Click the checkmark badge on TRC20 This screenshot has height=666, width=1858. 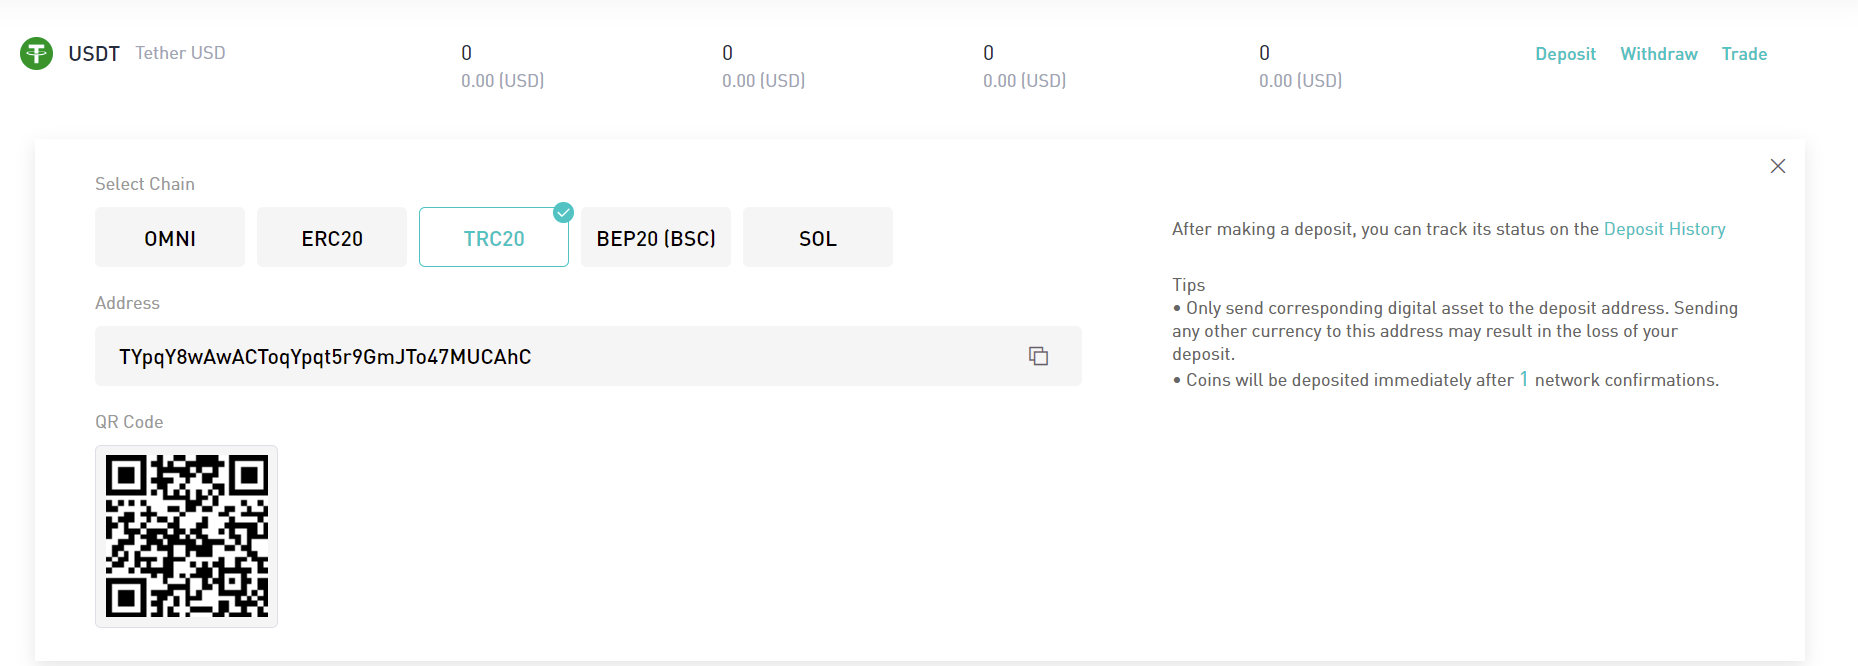point(563,212)
